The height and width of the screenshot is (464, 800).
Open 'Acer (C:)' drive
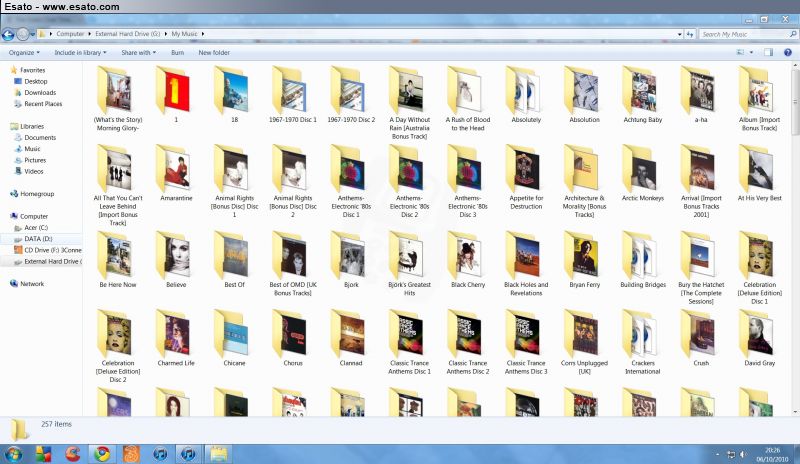pos(36,228)
